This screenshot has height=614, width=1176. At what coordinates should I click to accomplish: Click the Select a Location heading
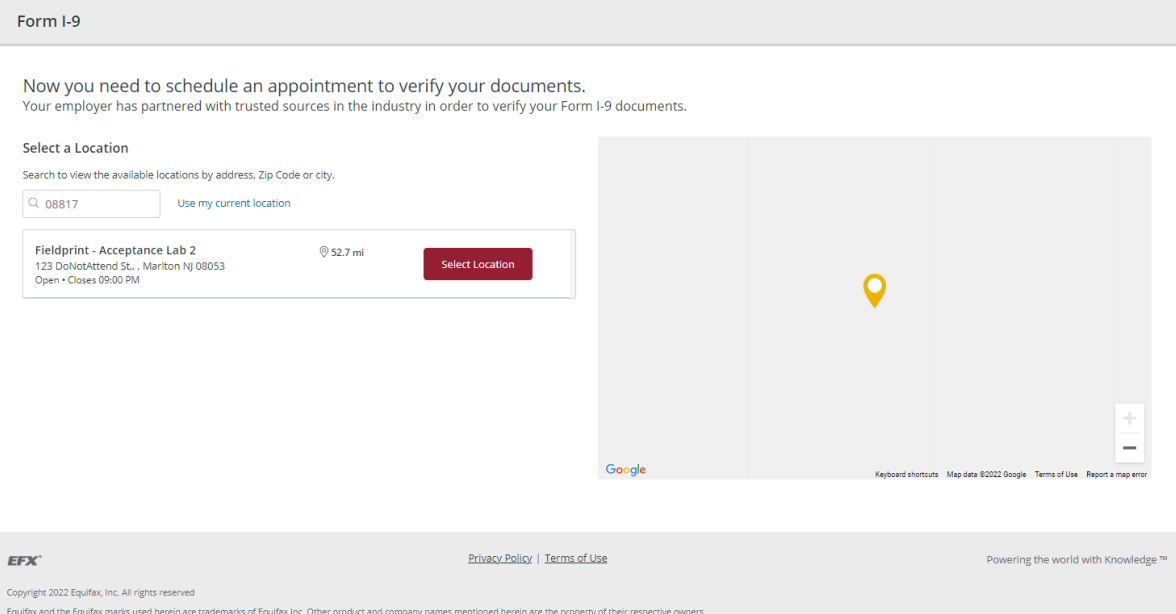[x=76, y=148]
